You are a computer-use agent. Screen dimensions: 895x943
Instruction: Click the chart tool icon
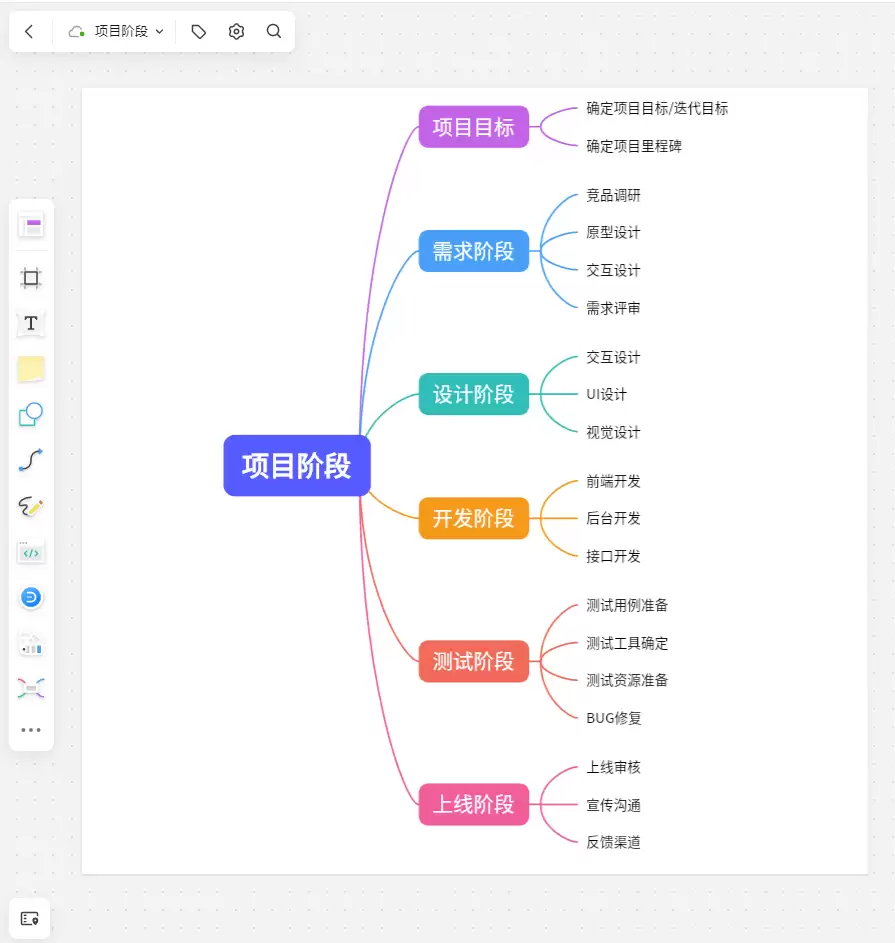31,644
